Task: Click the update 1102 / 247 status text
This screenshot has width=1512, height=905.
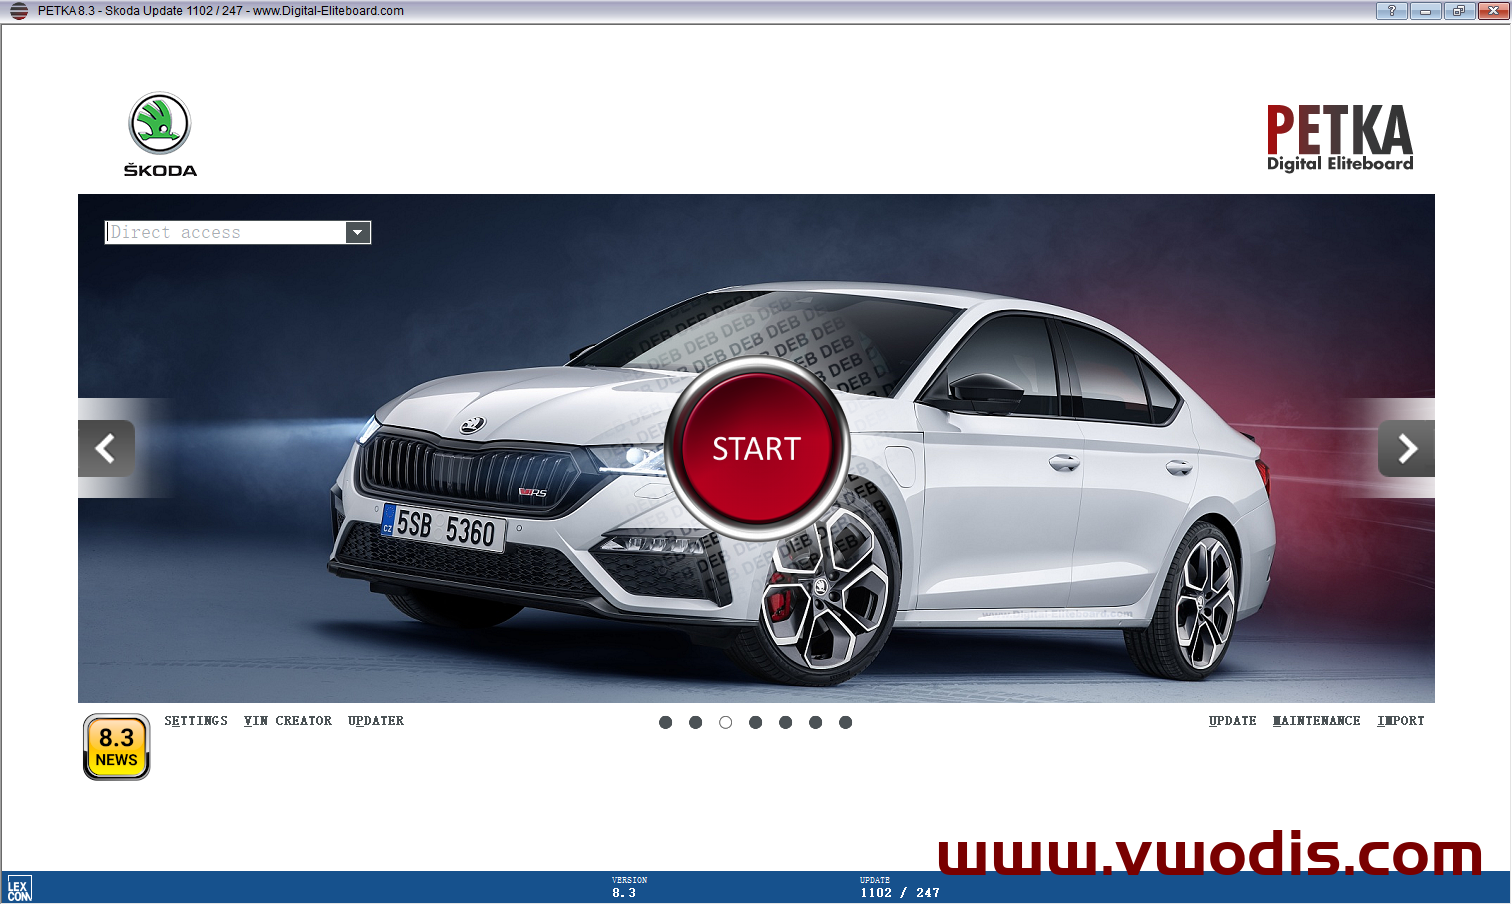Action: (900, 893)
